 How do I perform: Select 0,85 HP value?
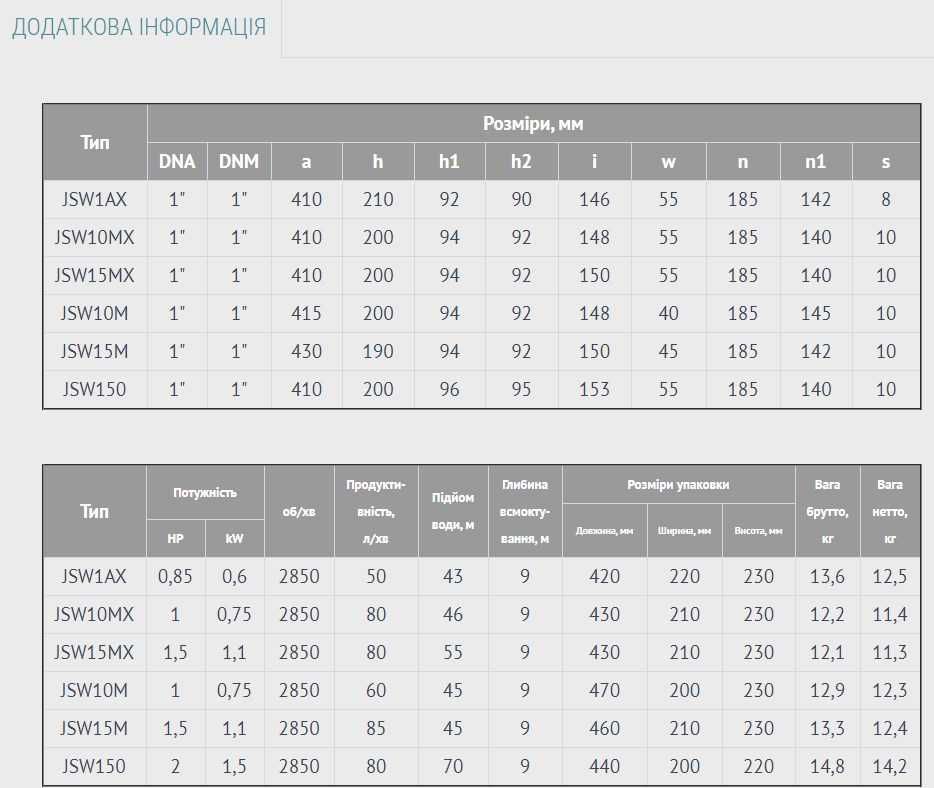[x=175, y=576]
